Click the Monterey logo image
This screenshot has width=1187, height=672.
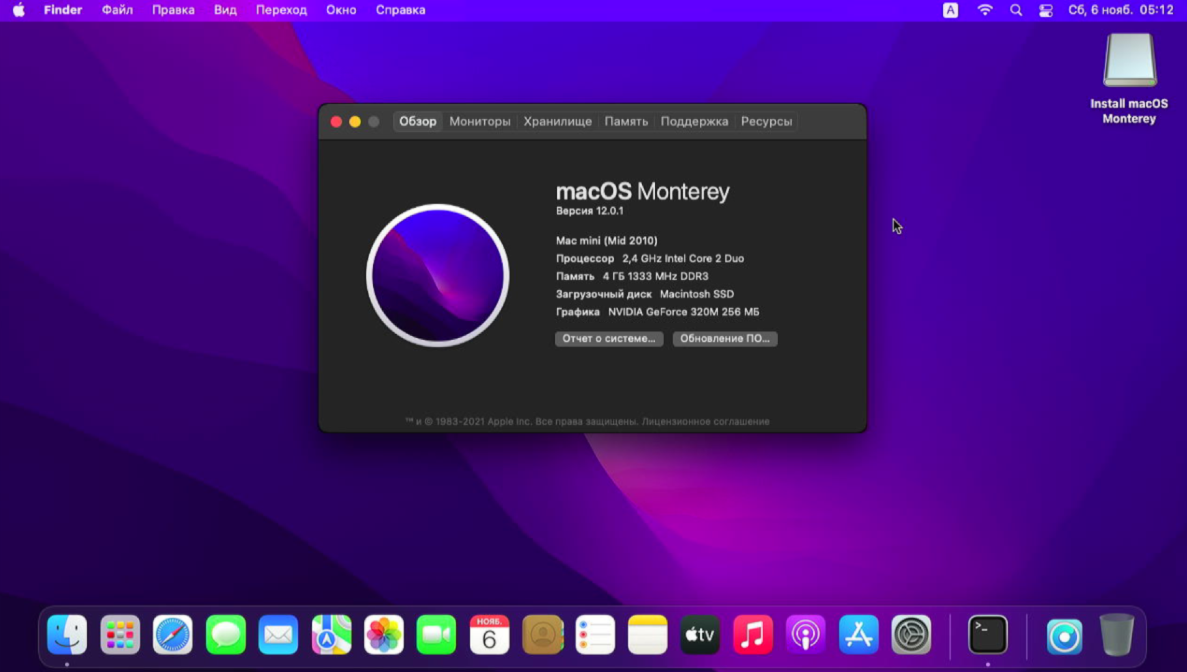point(438,275)
